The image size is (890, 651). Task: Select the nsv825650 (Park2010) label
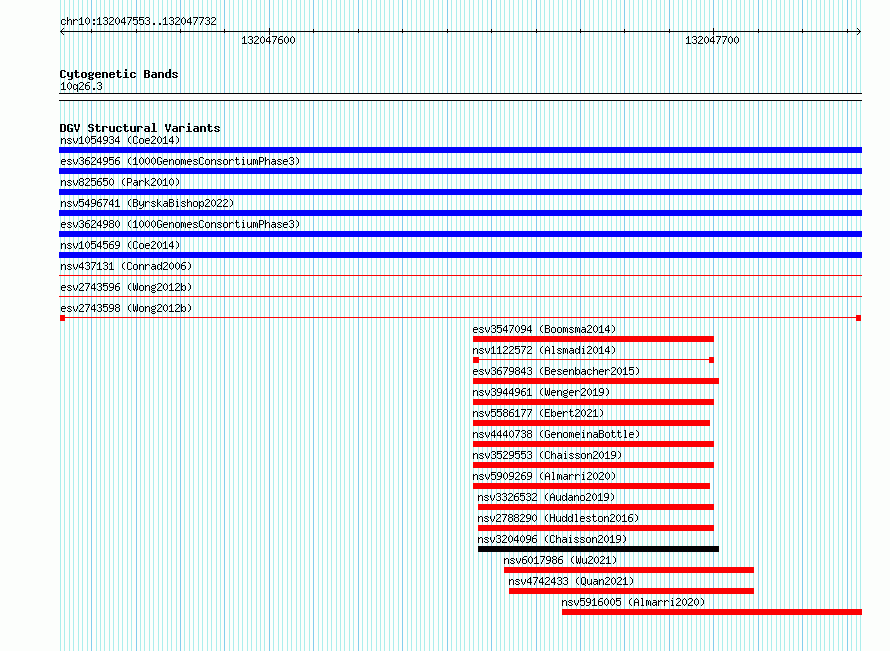(x=120, y=182)
